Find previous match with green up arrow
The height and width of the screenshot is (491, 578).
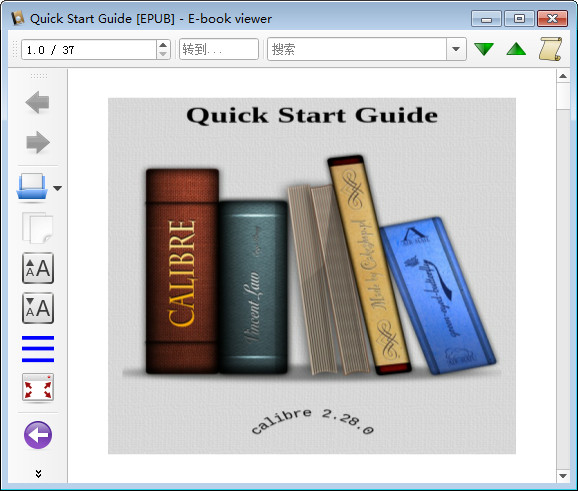(516, 49)
